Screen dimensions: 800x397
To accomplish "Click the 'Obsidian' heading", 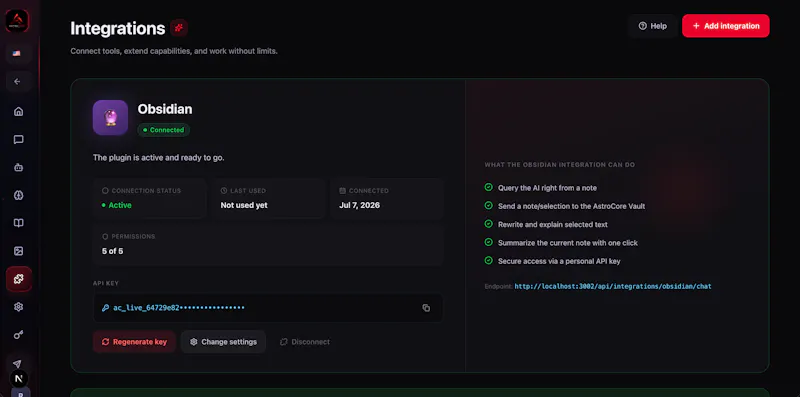I will [x=165, y=109].
